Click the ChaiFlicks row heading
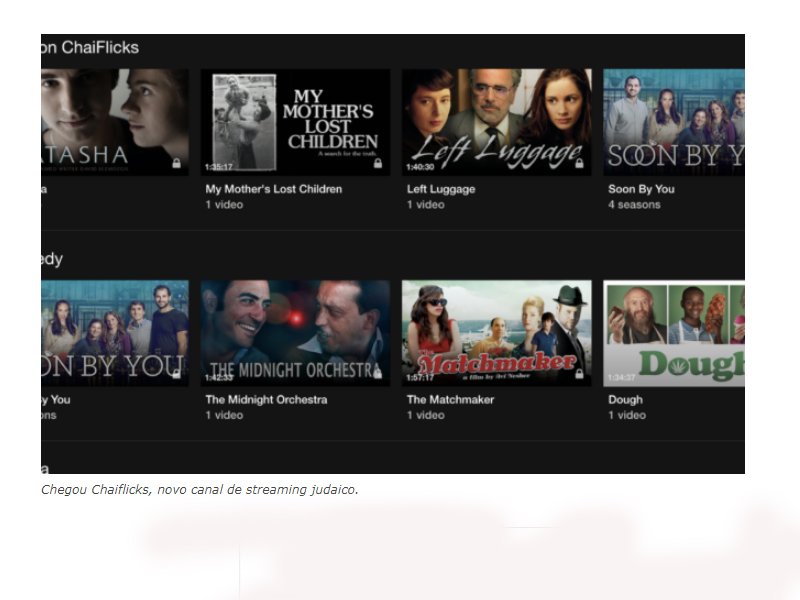 [90, 48]
